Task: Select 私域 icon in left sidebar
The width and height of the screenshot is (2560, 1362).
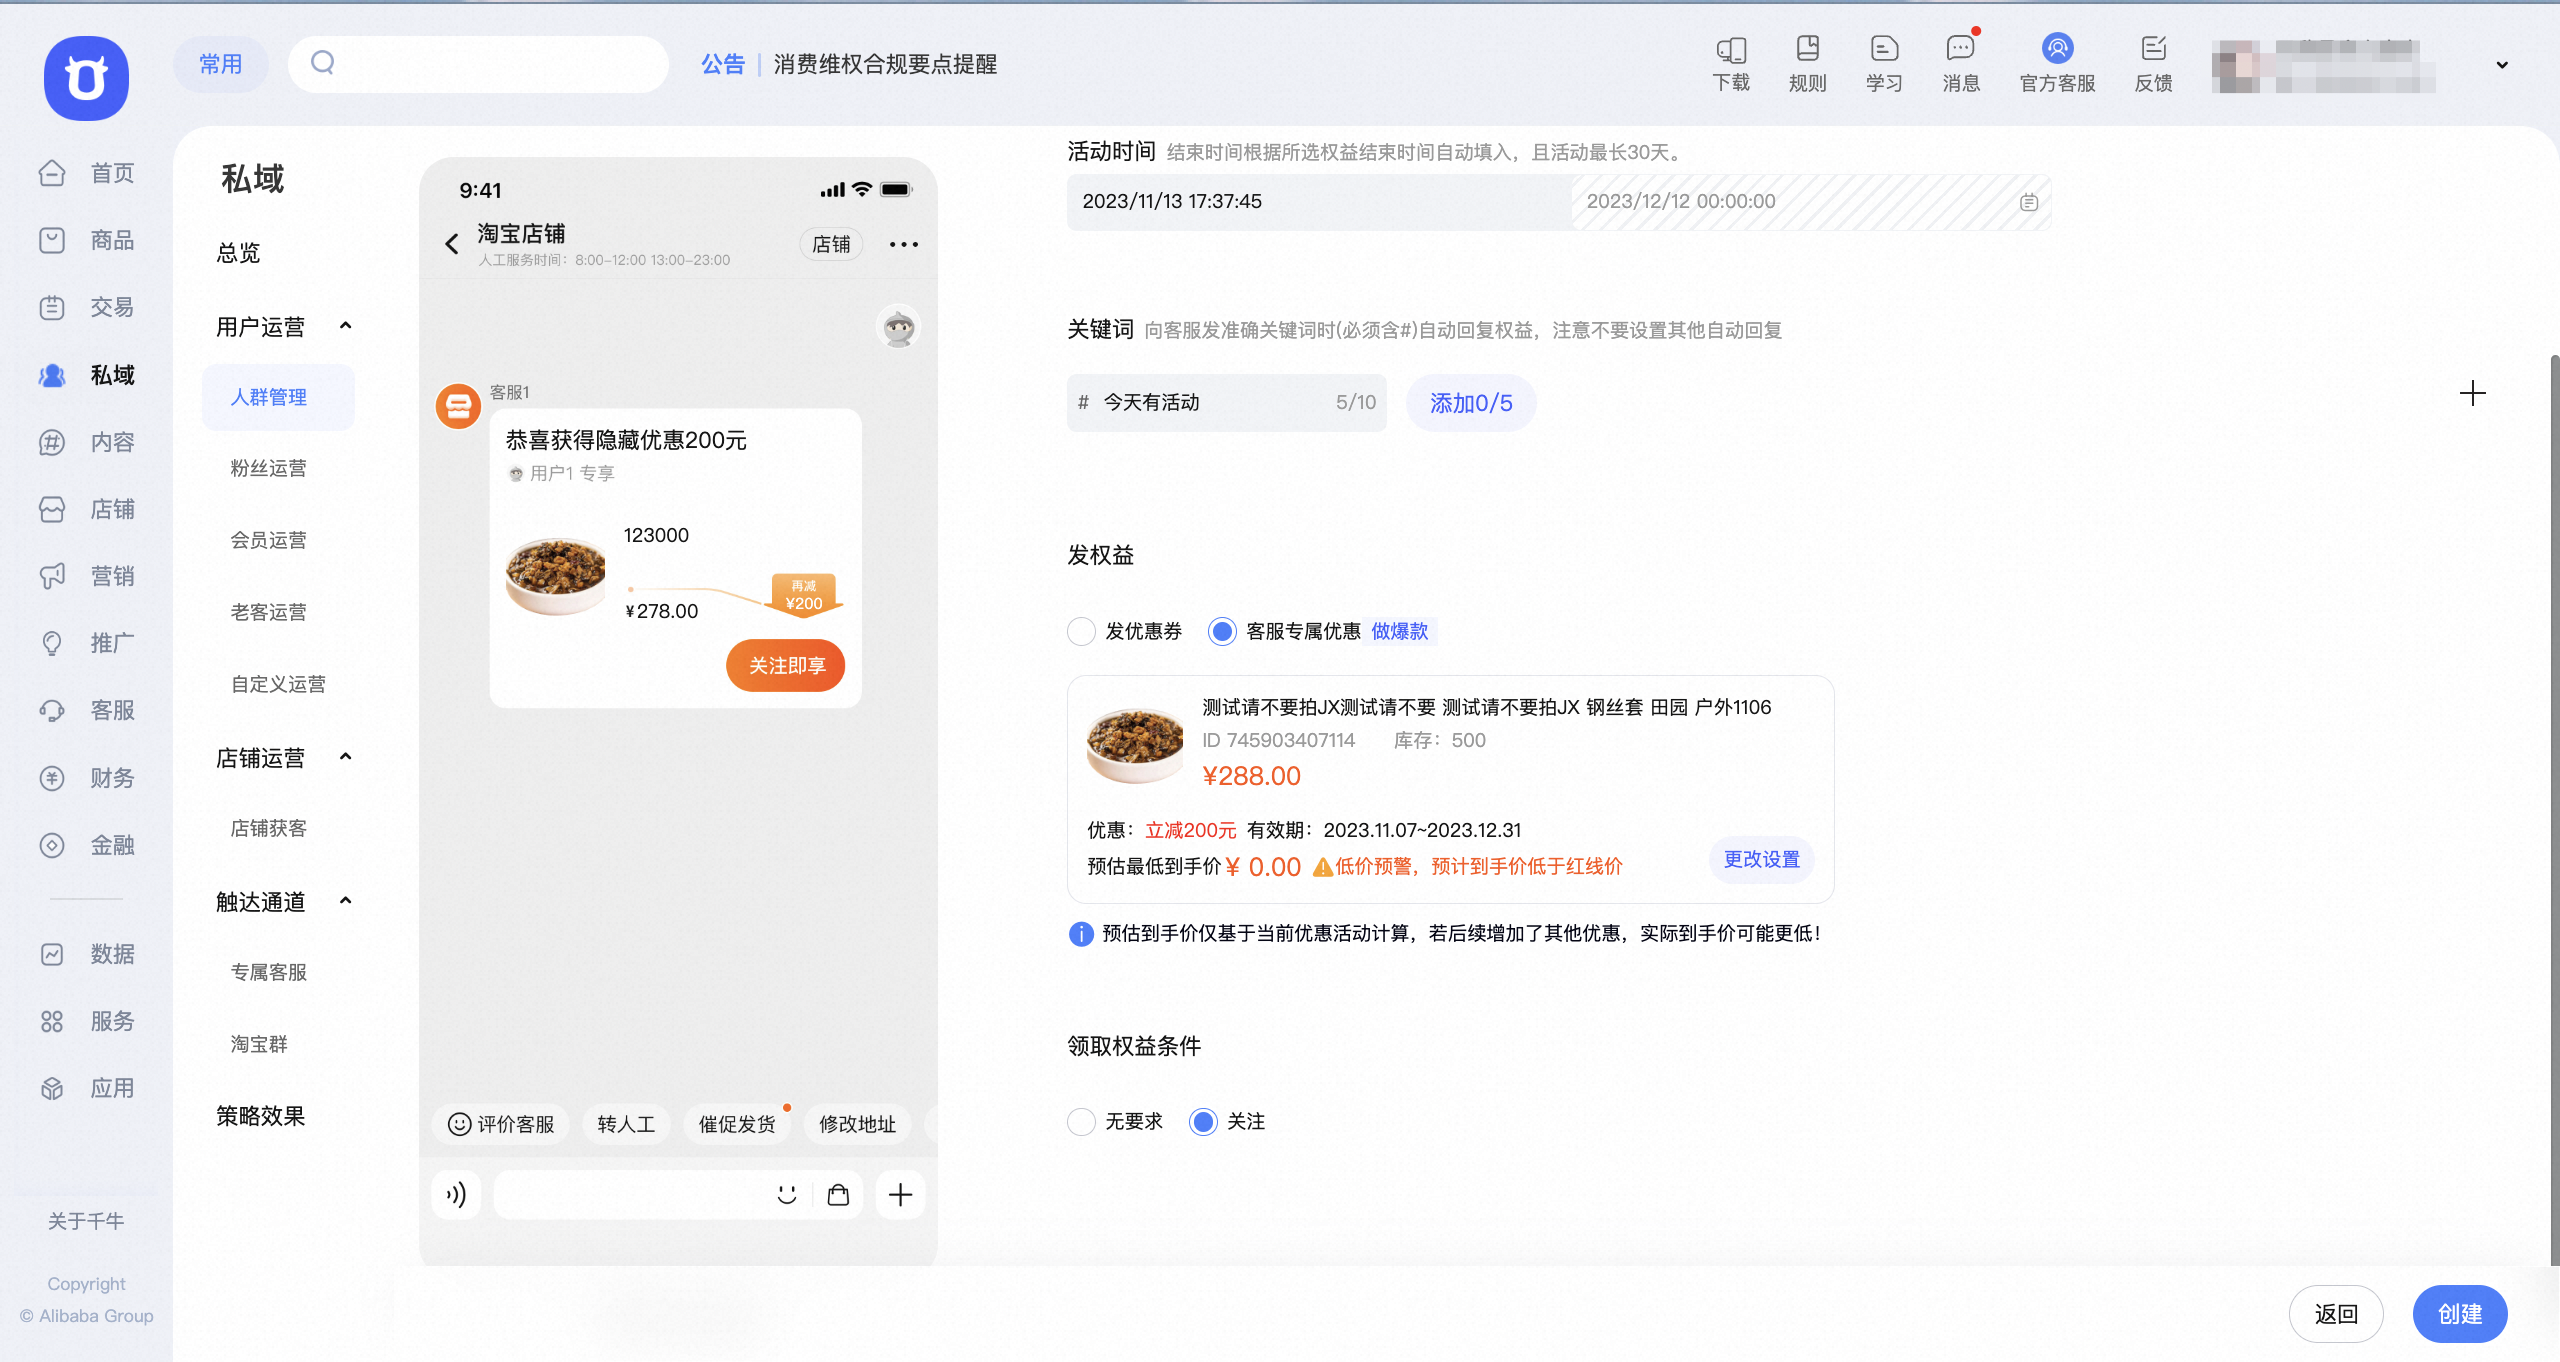Action: pos(52,375)
